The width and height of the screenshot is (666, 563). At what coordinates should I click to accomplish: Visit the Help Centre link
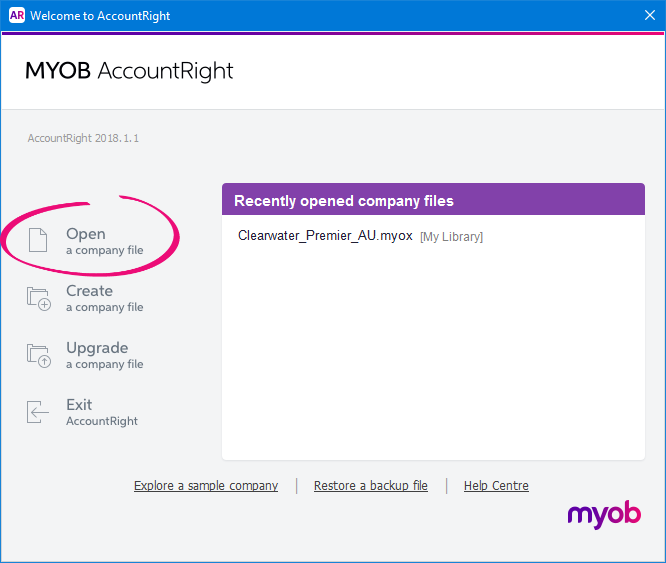point(496,486)
